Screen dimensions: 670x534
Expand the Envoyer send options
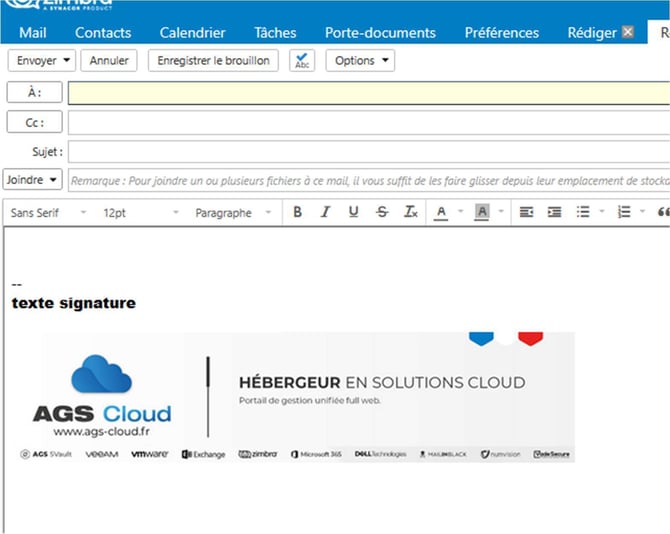(x=67, y=60)
